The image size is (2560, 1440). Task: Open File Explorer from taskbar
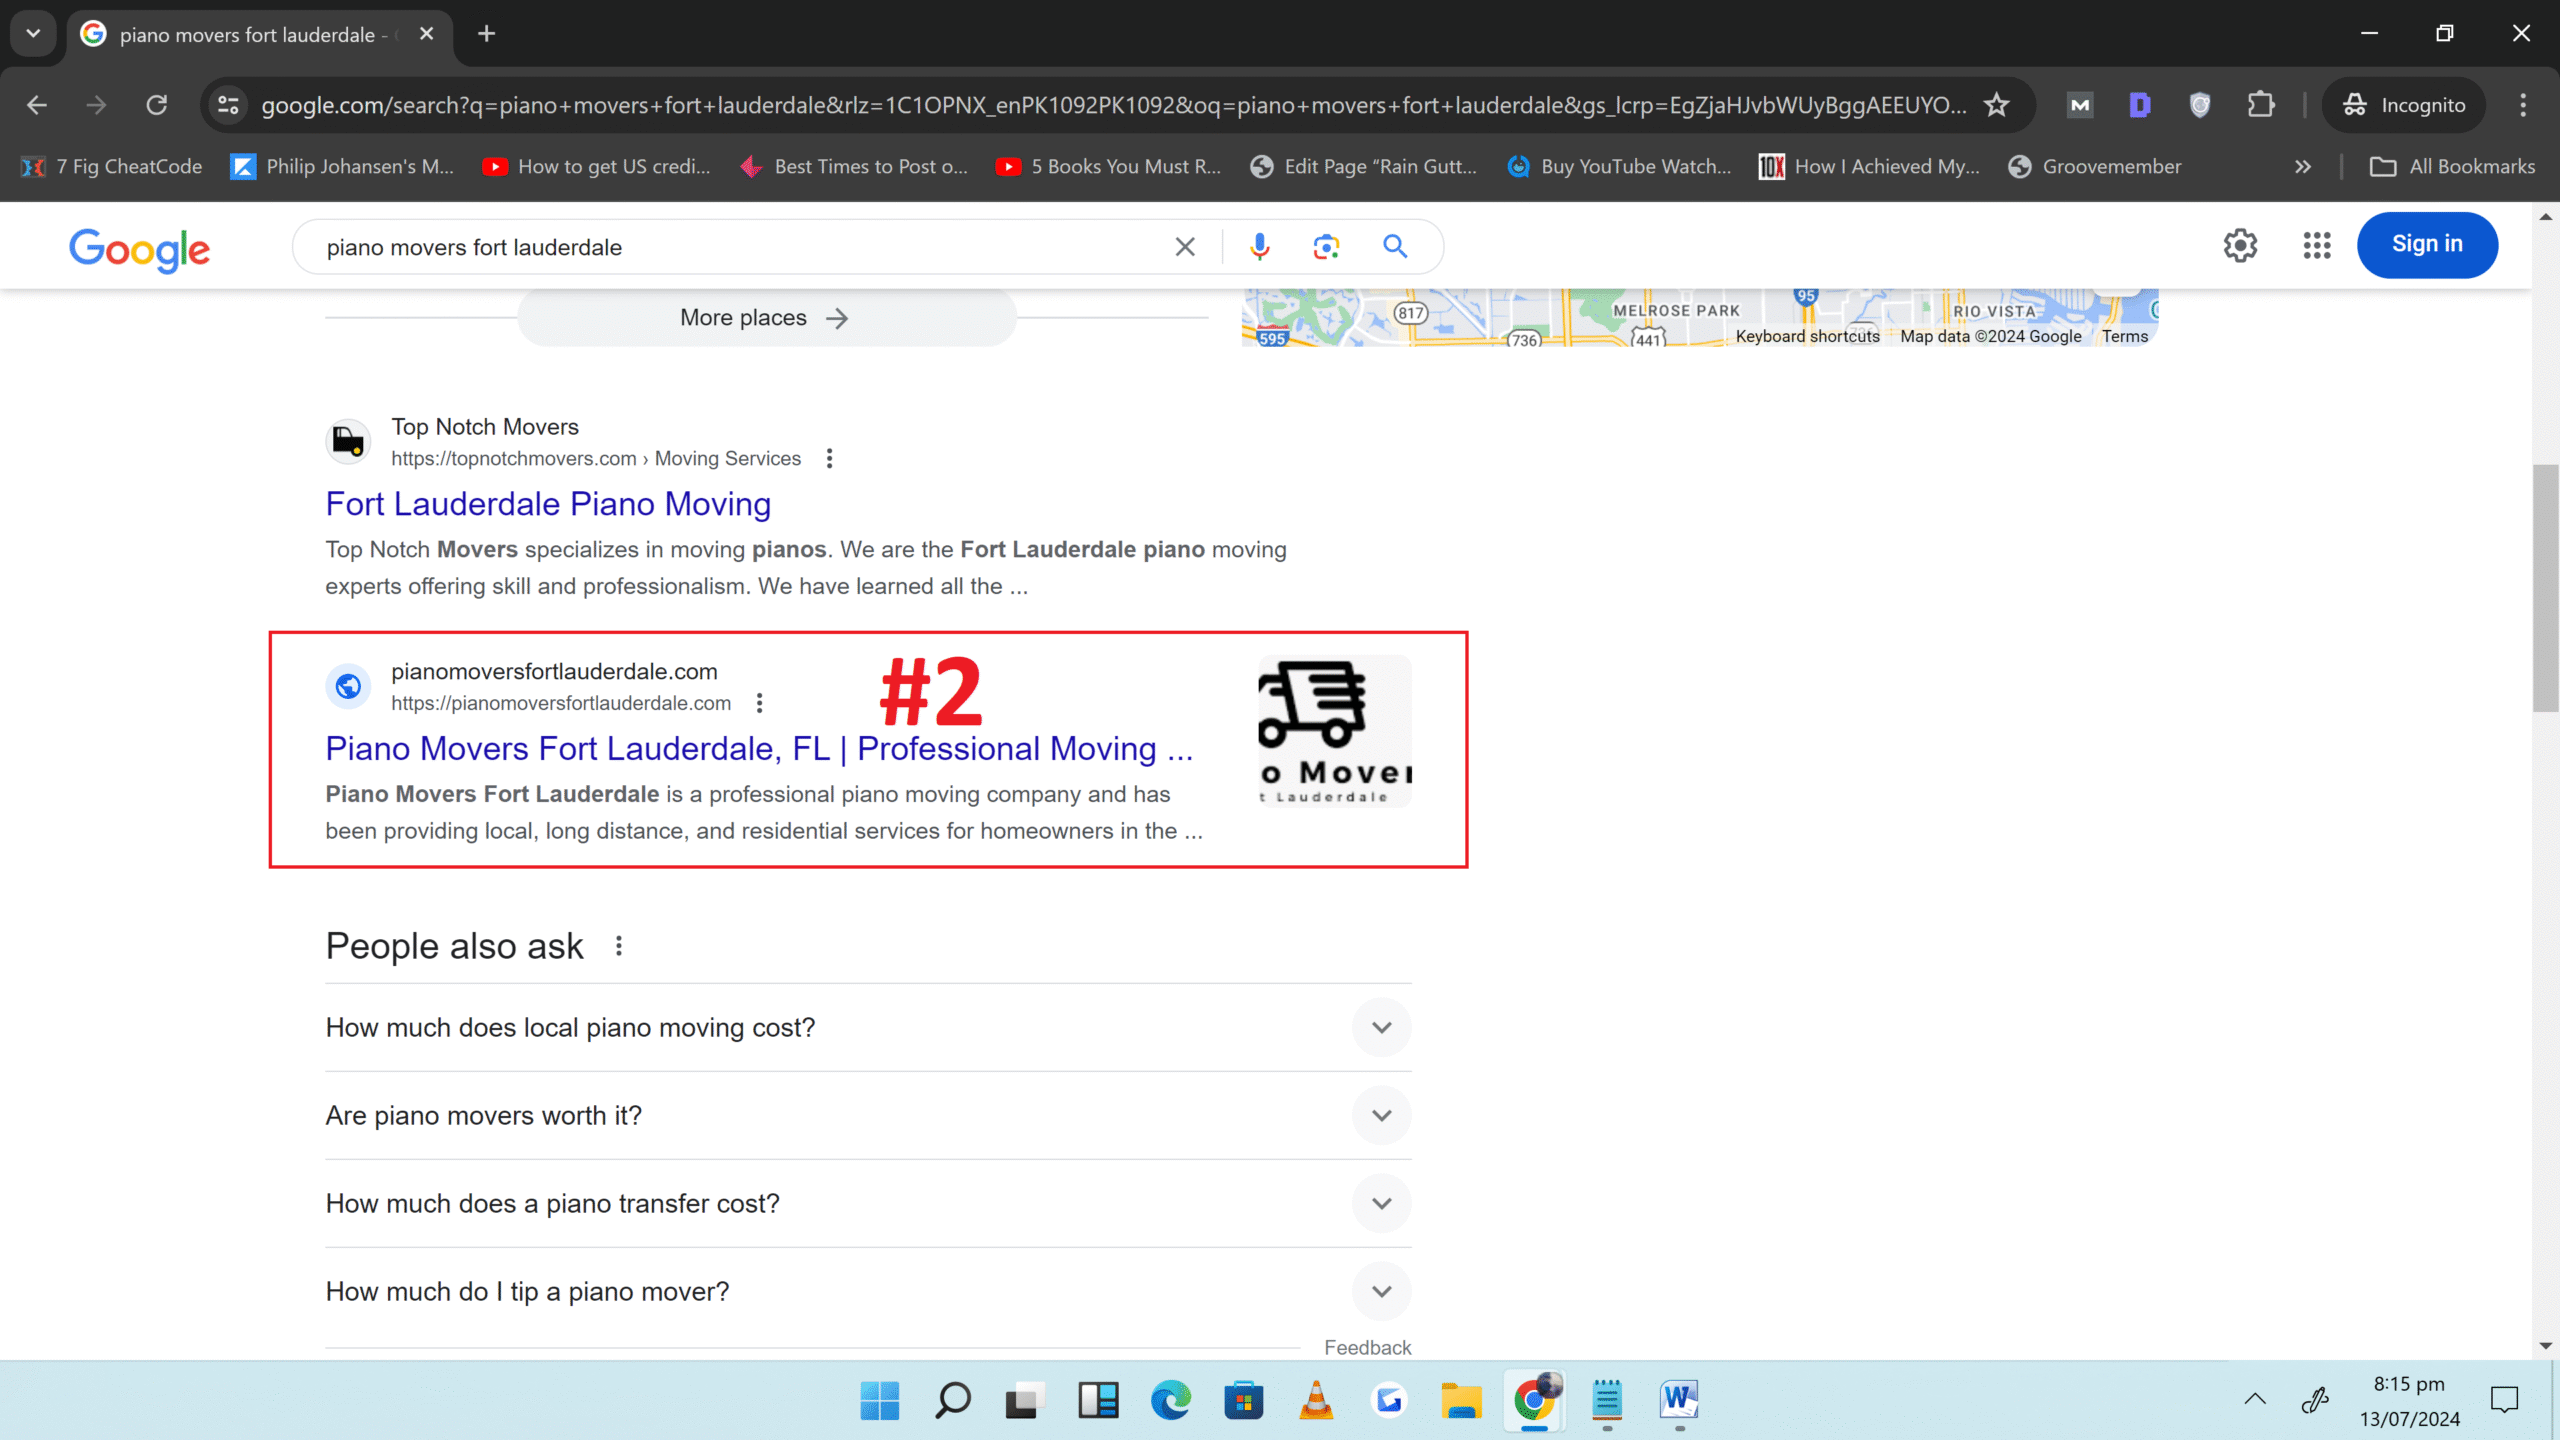pos(1461,1400)
